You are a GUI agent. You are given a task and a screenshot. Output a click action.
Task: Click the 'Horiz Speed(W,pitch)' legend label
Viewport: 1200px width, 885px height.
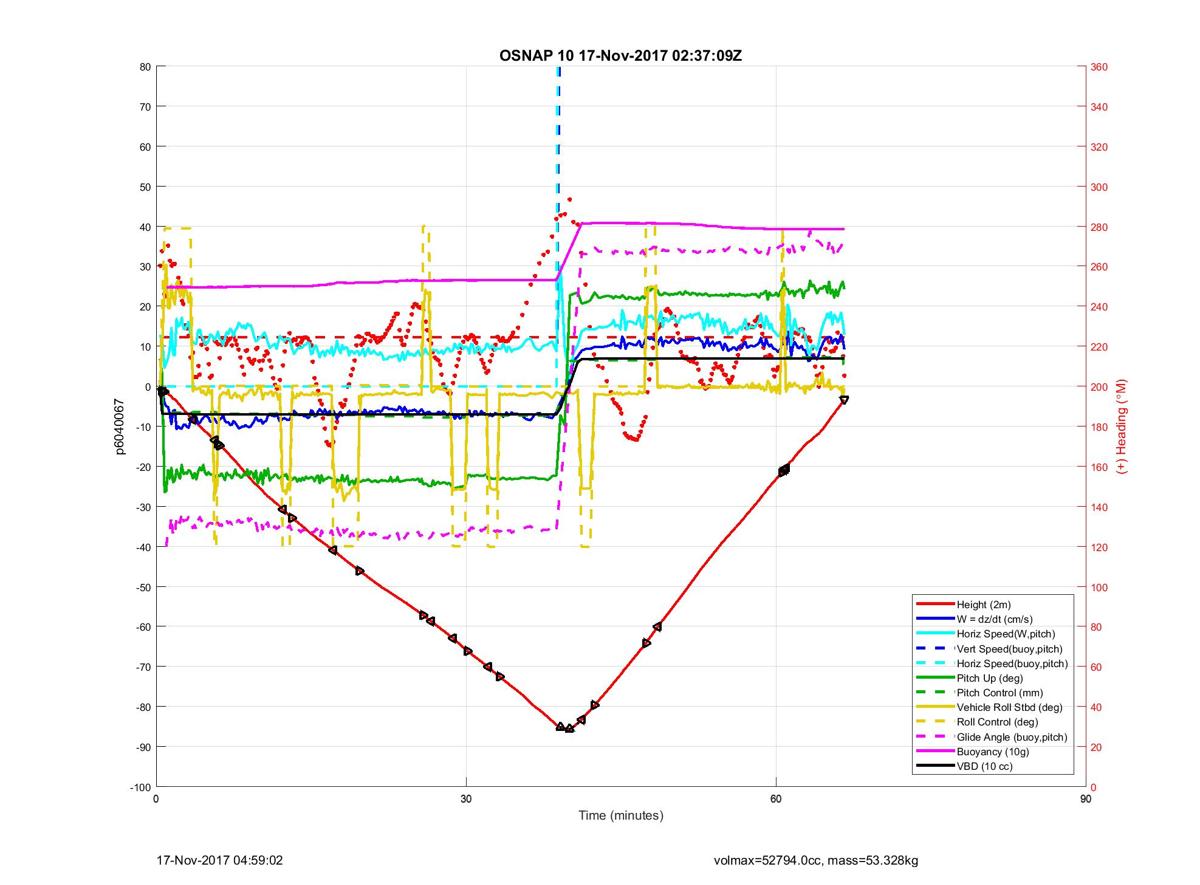[x=1006, y=633]
